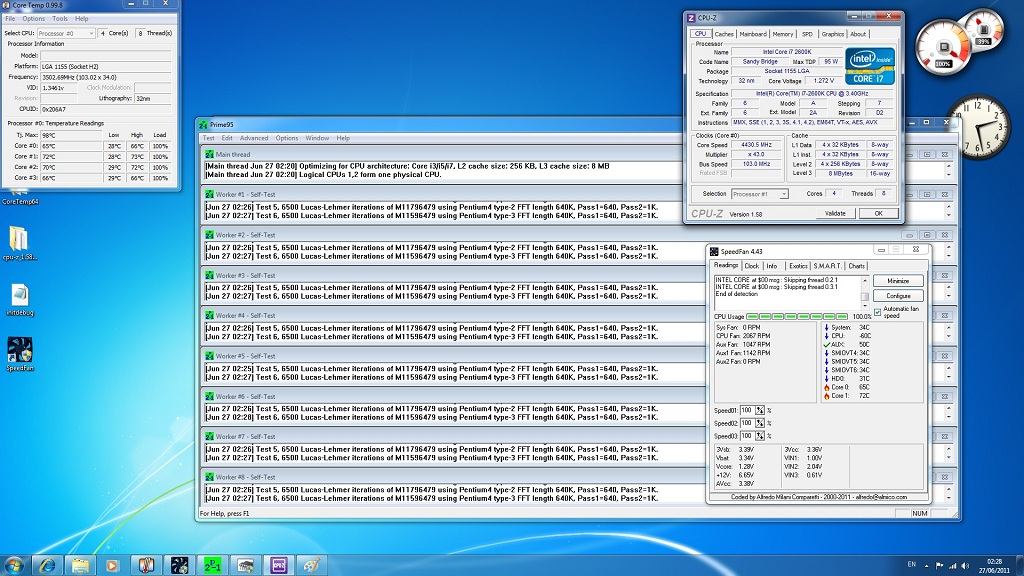
Task: Open Windows Explorer folder from taskbar
Action: click(x=79, y=565)
